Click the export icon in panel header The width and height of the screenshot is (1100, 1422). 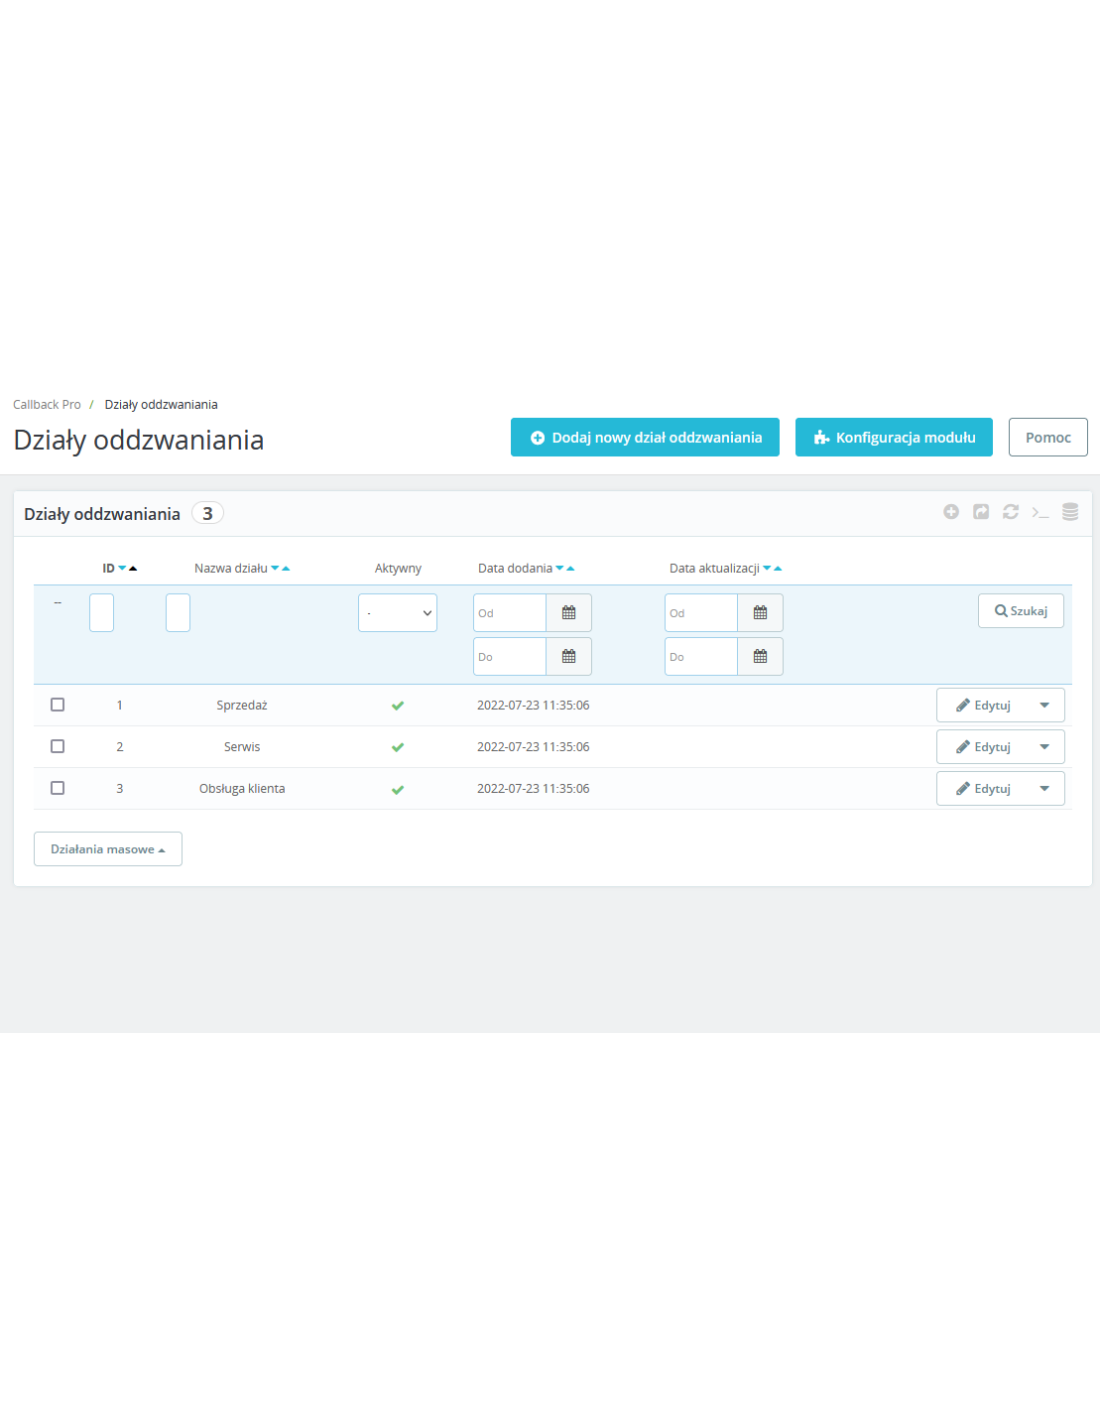coord(981,512)
